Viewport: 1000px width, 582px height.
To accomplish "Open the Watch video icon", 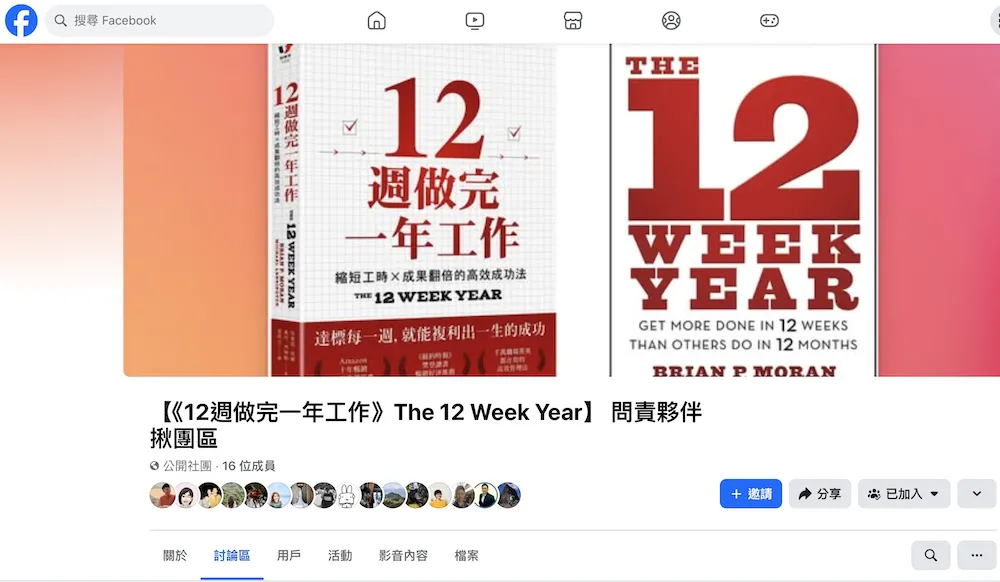I will pos(474,20).
